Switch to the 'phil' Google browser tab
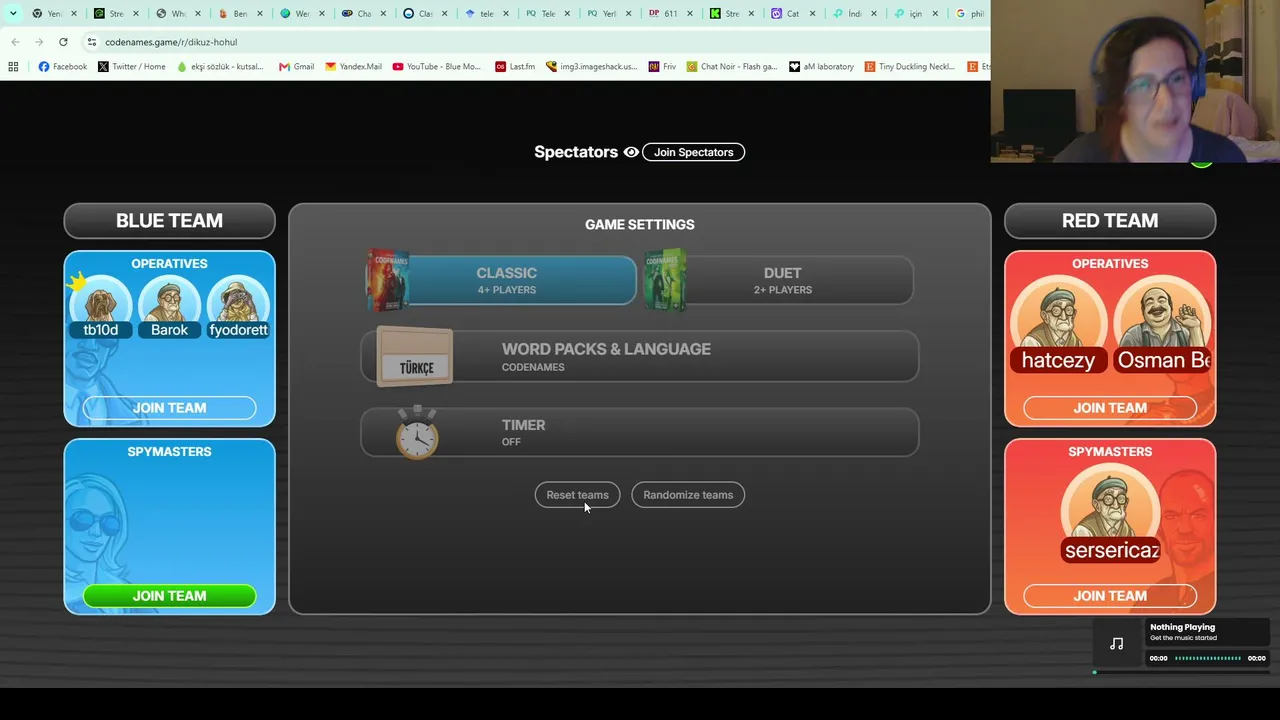Viewport: 1280px width, 720px height. pyautogui.click(x=969, y=14)
